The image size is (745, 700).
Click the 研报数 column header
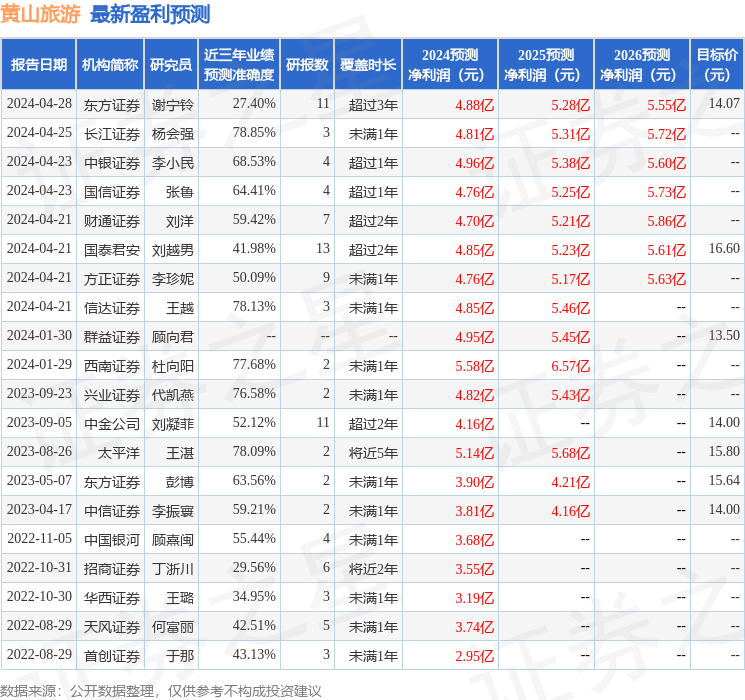[x=307, y=65]
